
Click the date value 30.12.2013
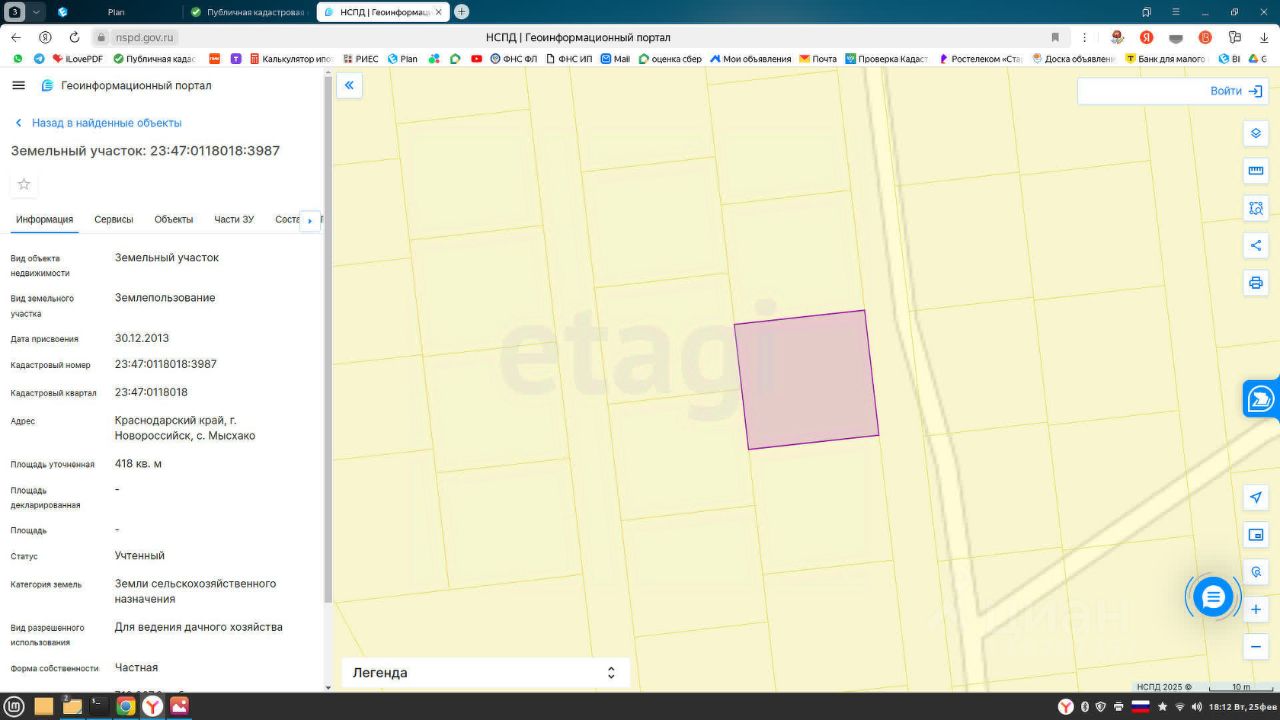point(142,338)
